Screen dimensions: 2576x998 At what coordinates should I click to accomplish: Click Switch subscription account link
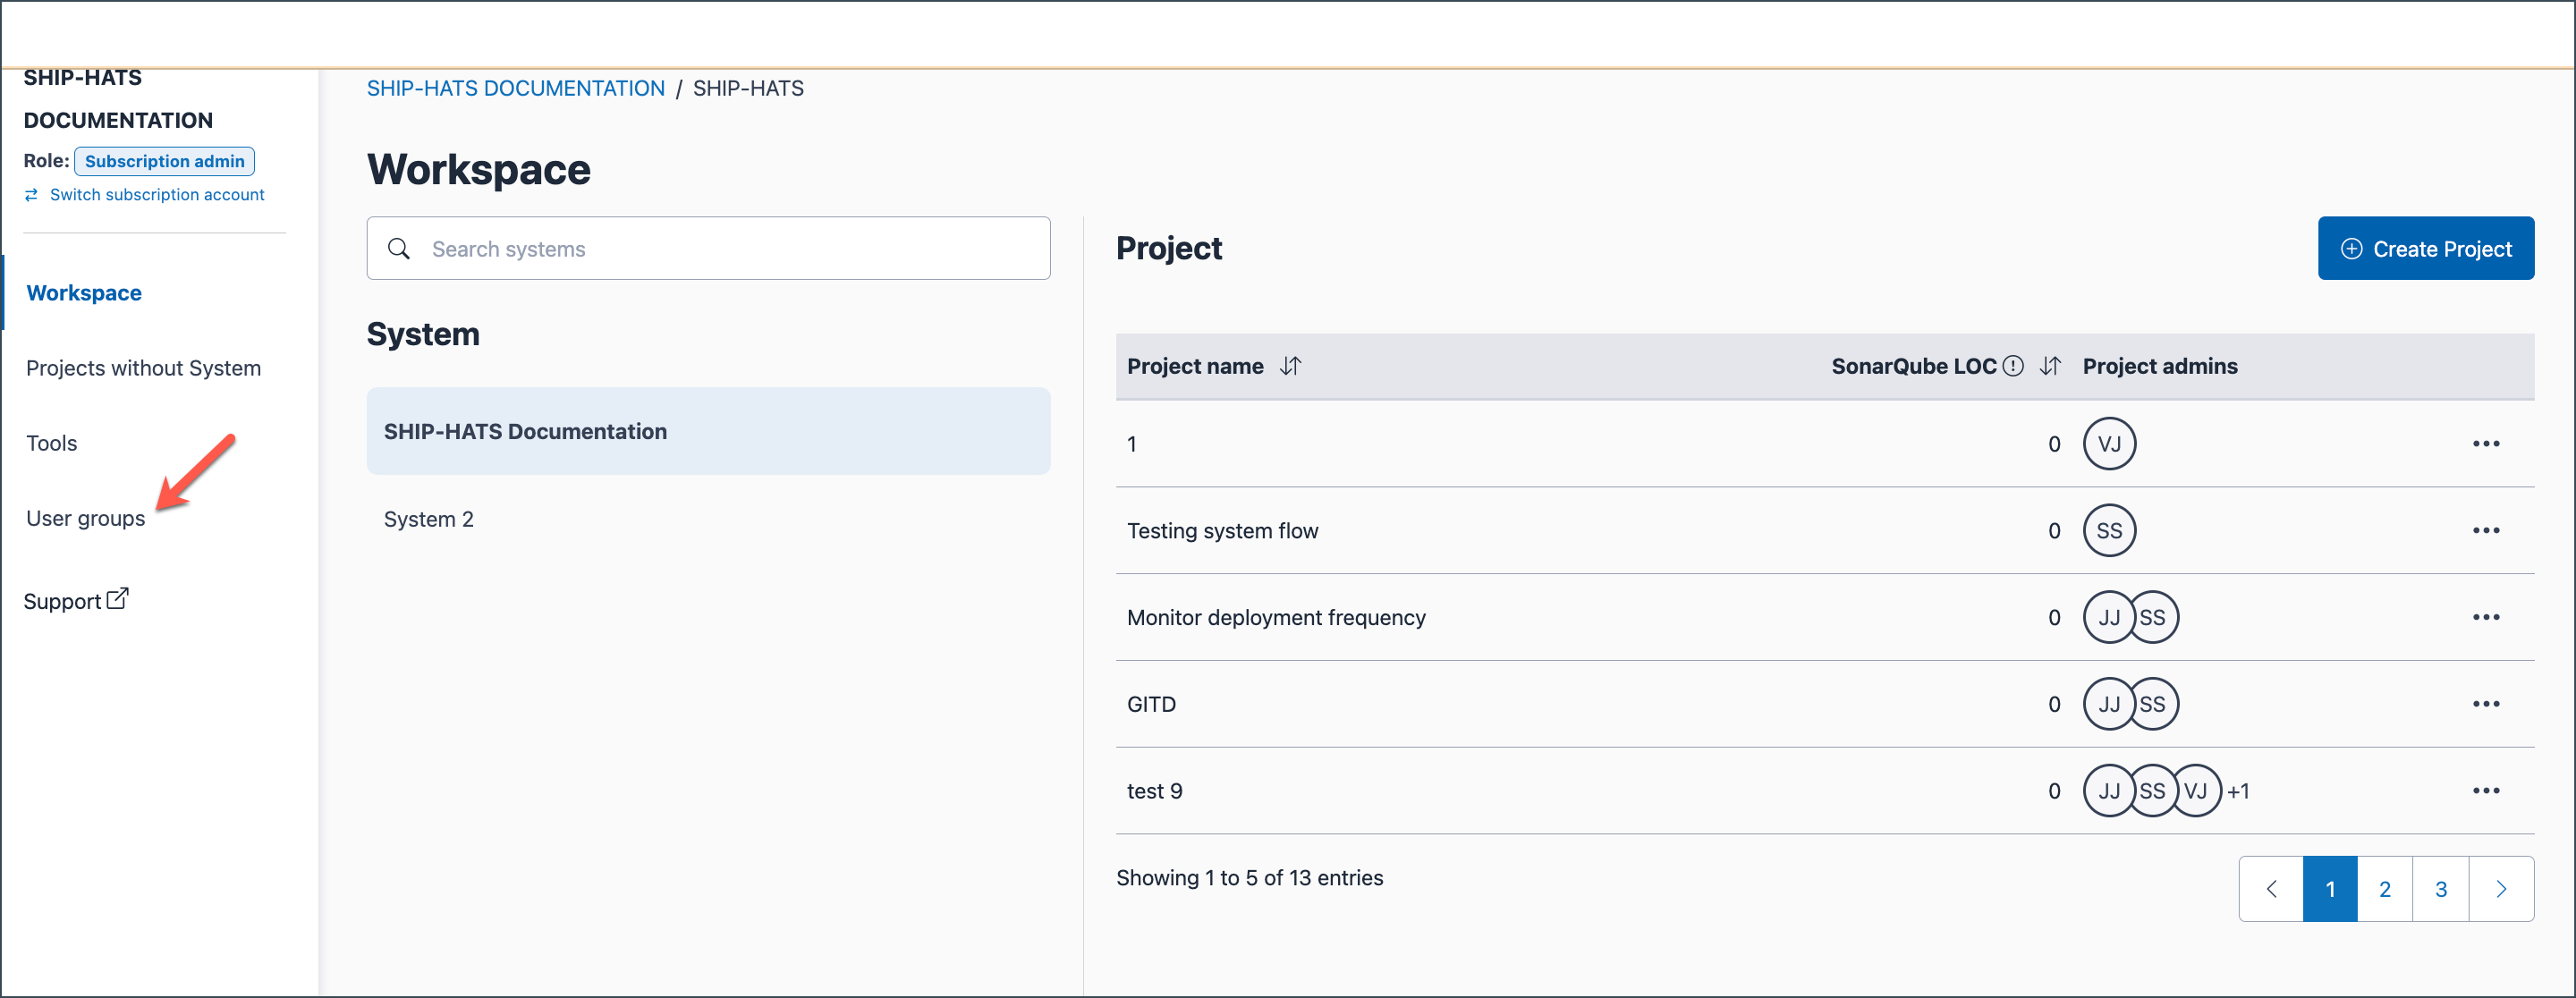click(145, 194)
